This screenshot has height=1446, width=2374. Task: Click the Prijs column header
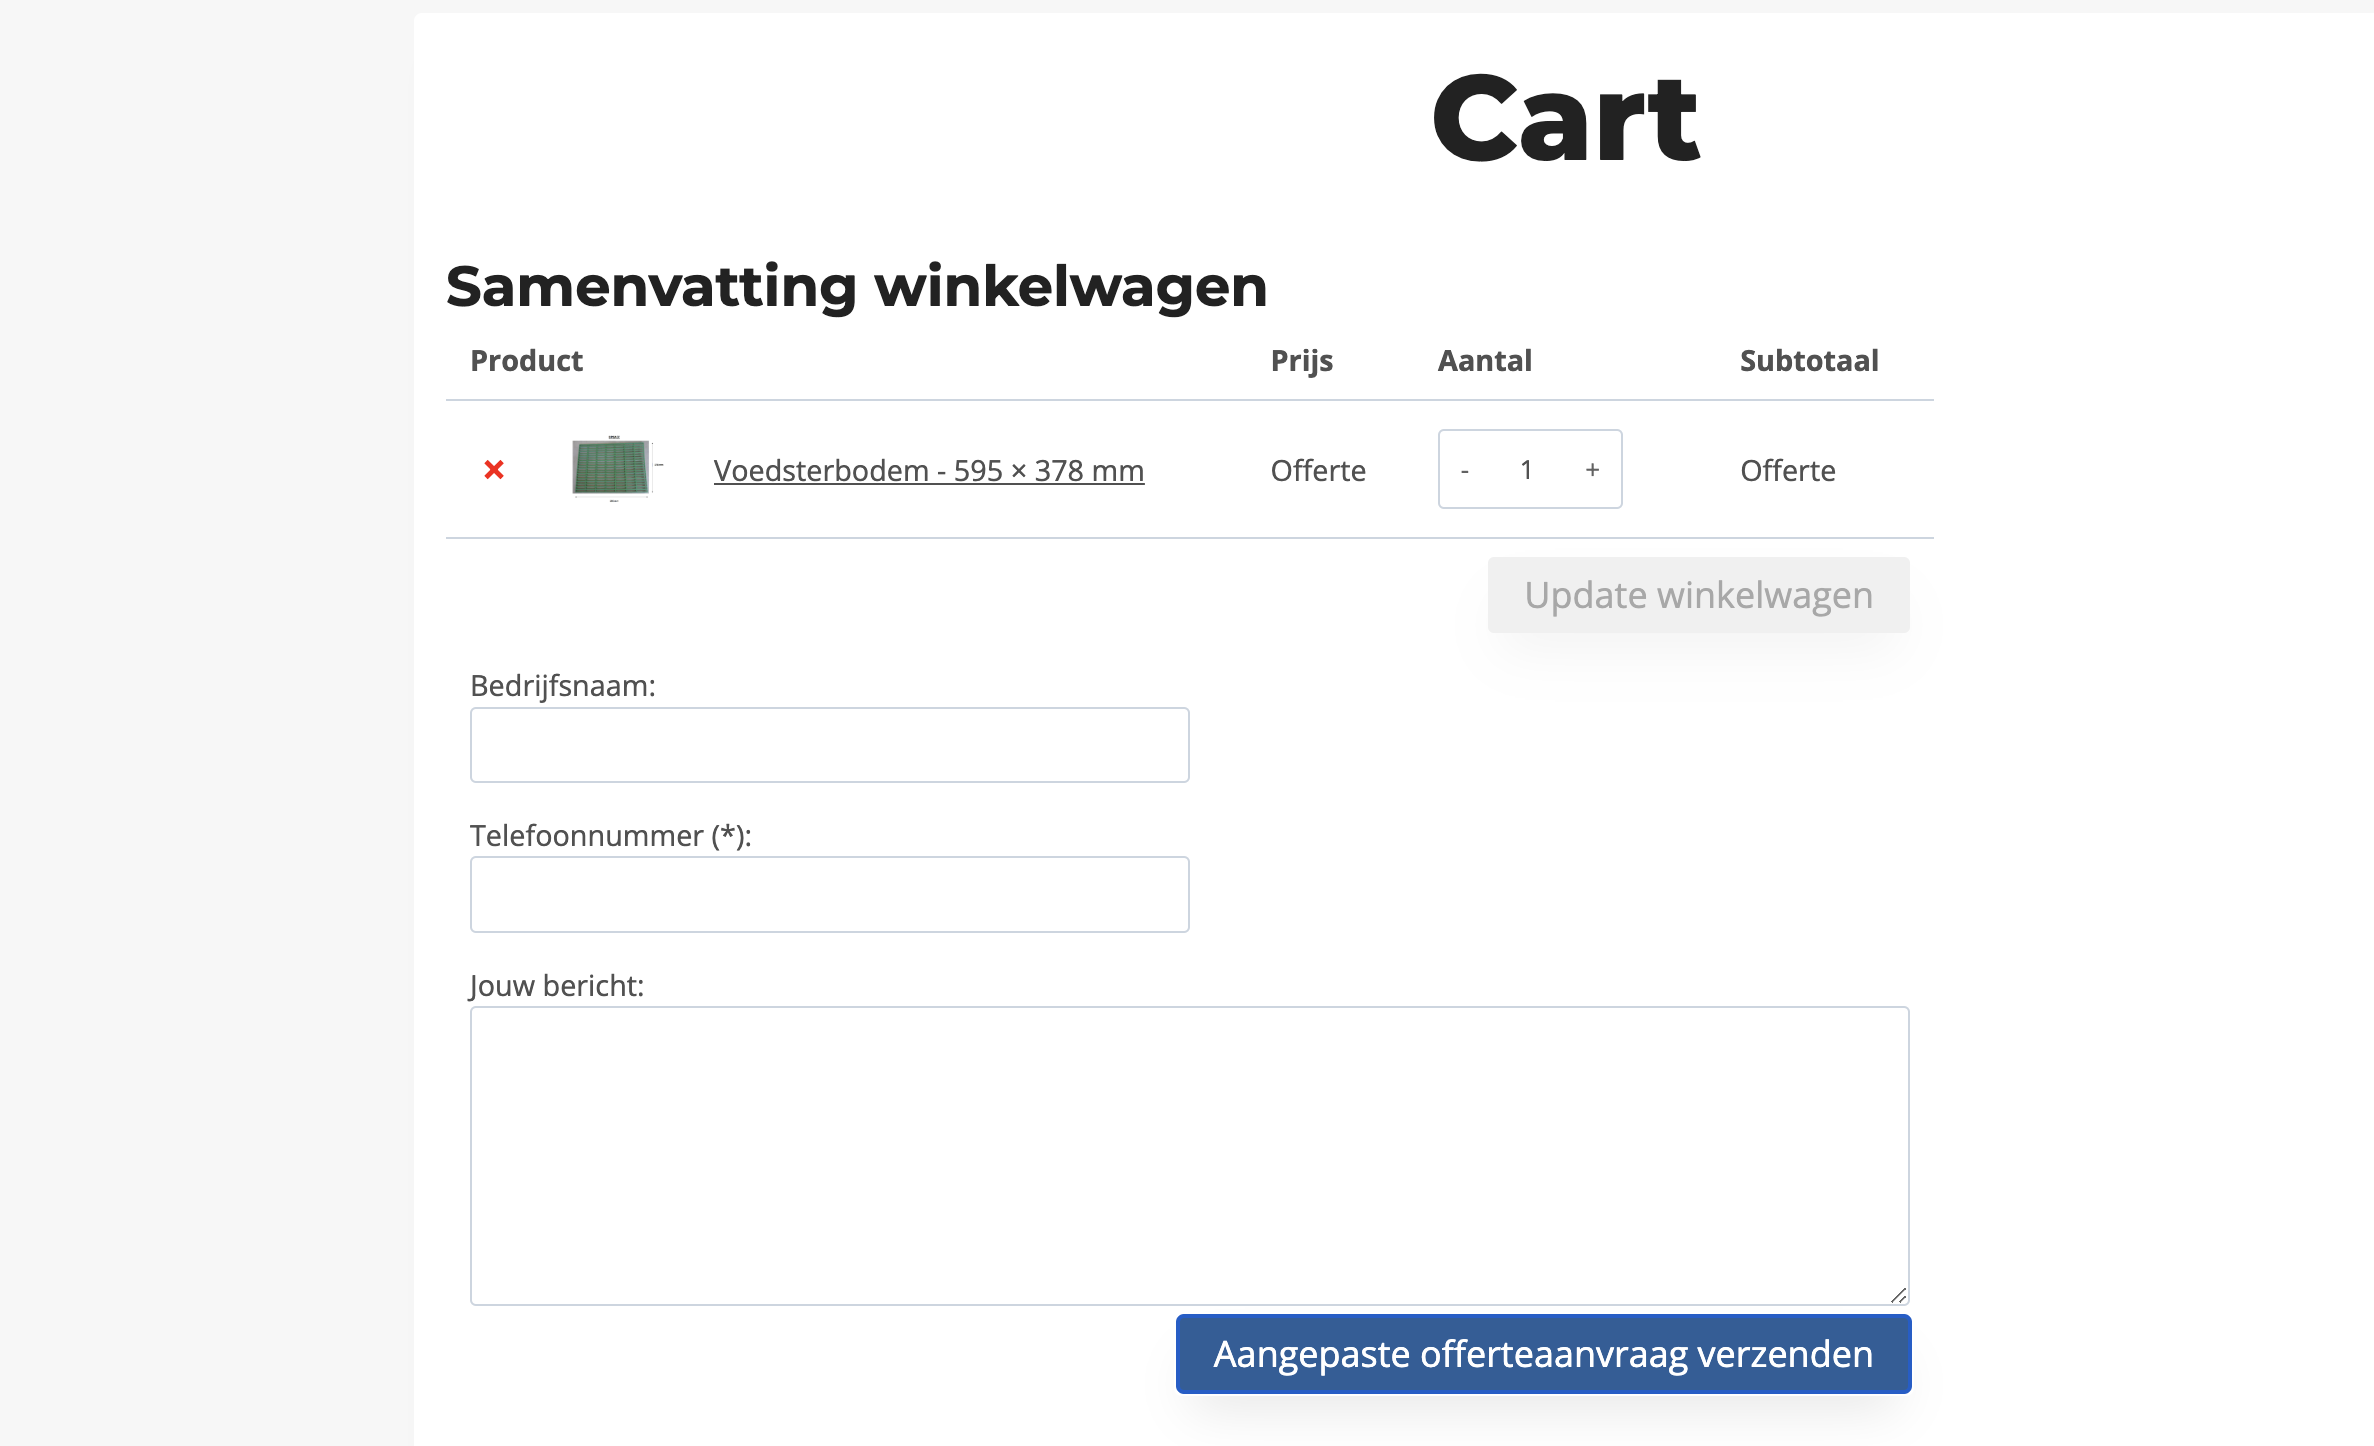pos(1301,361)
